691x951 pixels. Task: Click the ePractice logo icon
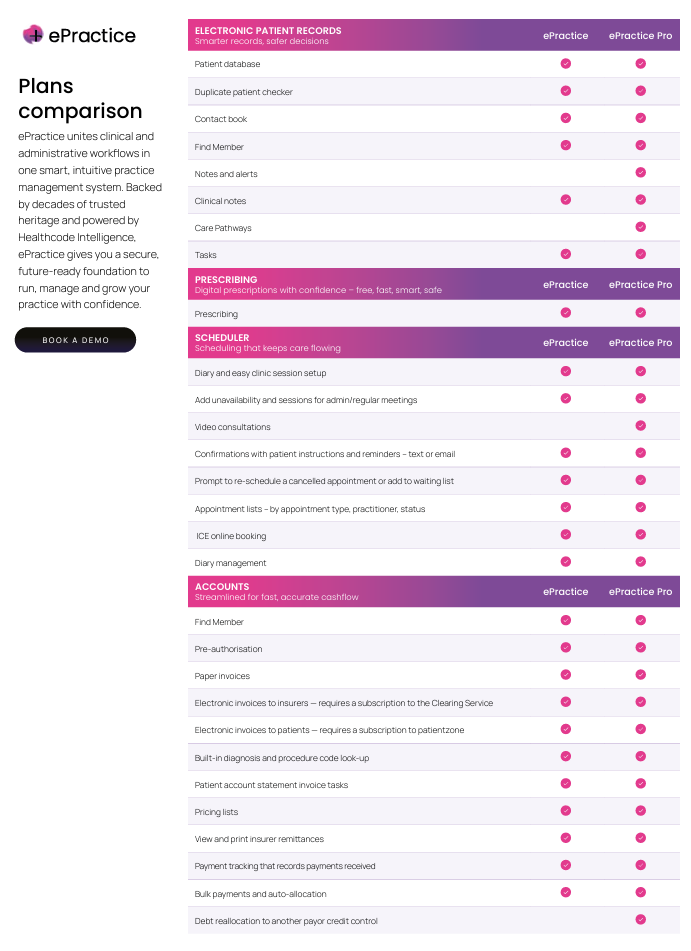(33, 35)
